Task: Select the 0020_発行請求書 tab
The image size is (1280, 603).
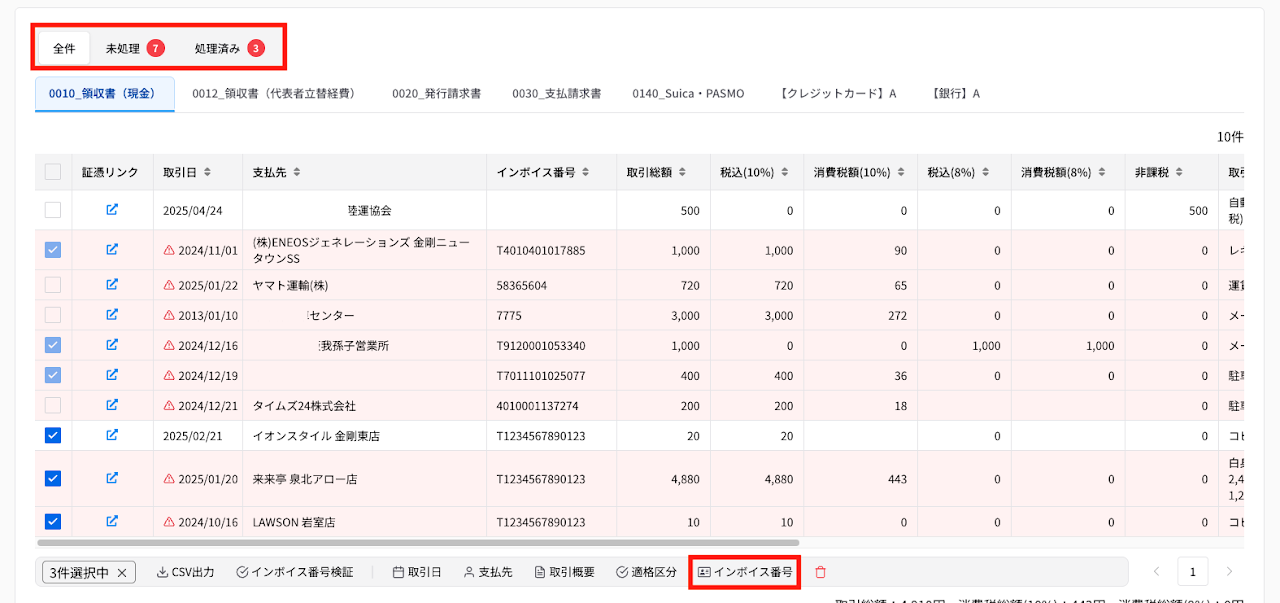Action: (436, 94)
